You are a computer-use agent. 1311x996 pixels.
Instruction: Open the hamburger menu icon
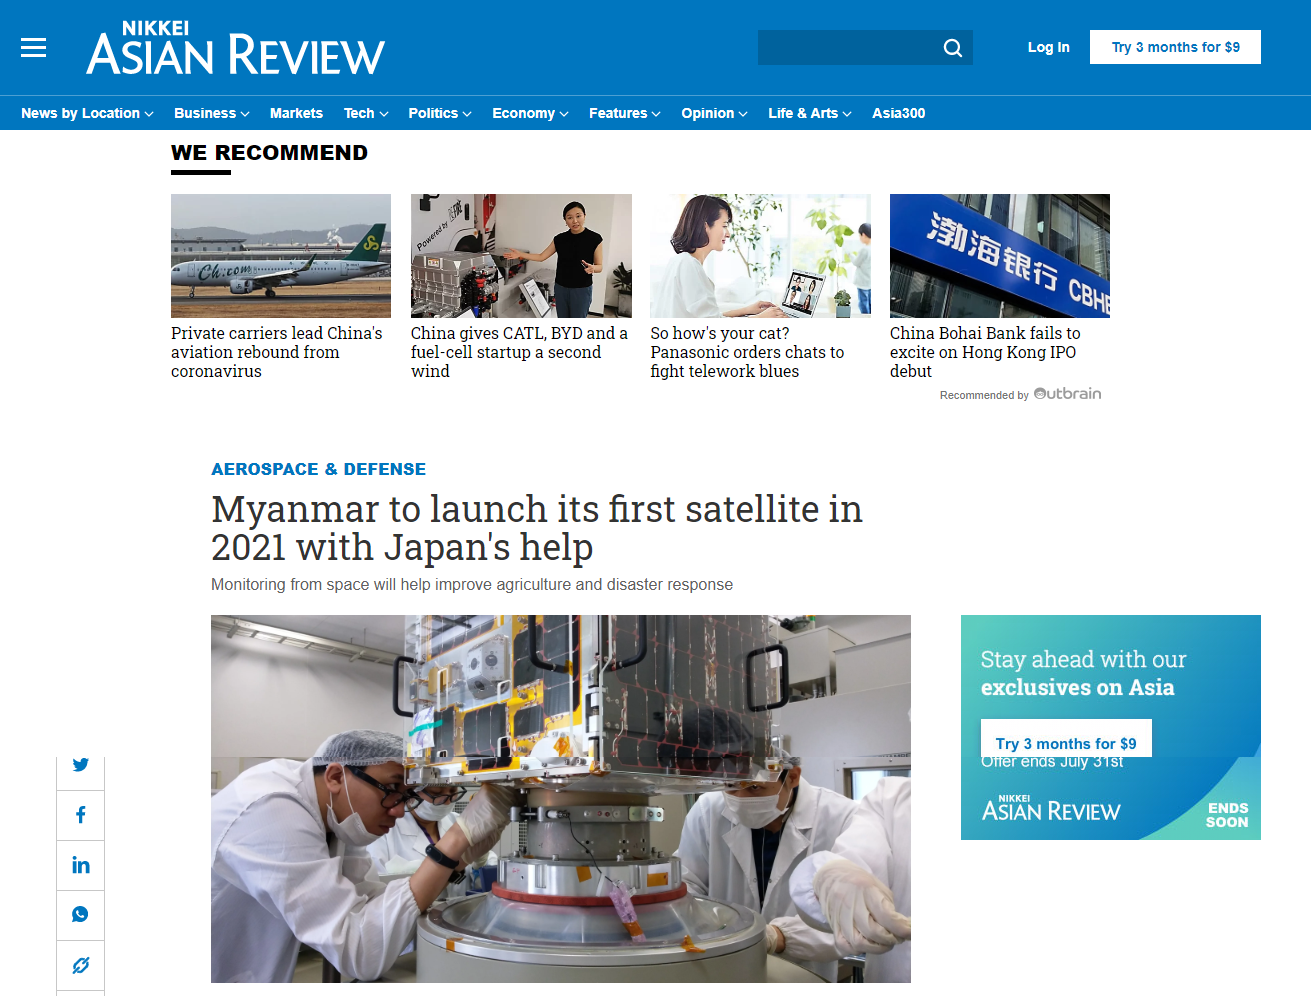[34, 47]
